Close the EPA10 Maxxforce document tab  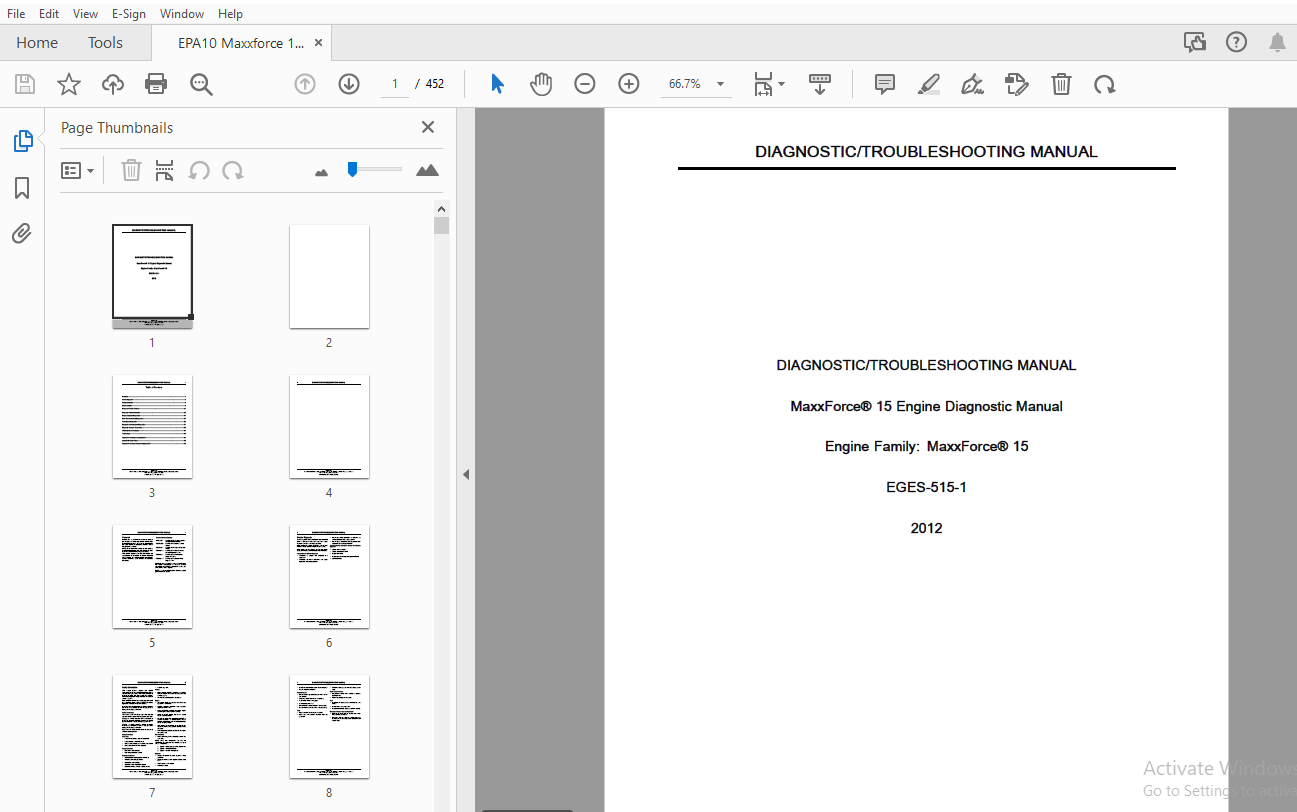(318, 43)
